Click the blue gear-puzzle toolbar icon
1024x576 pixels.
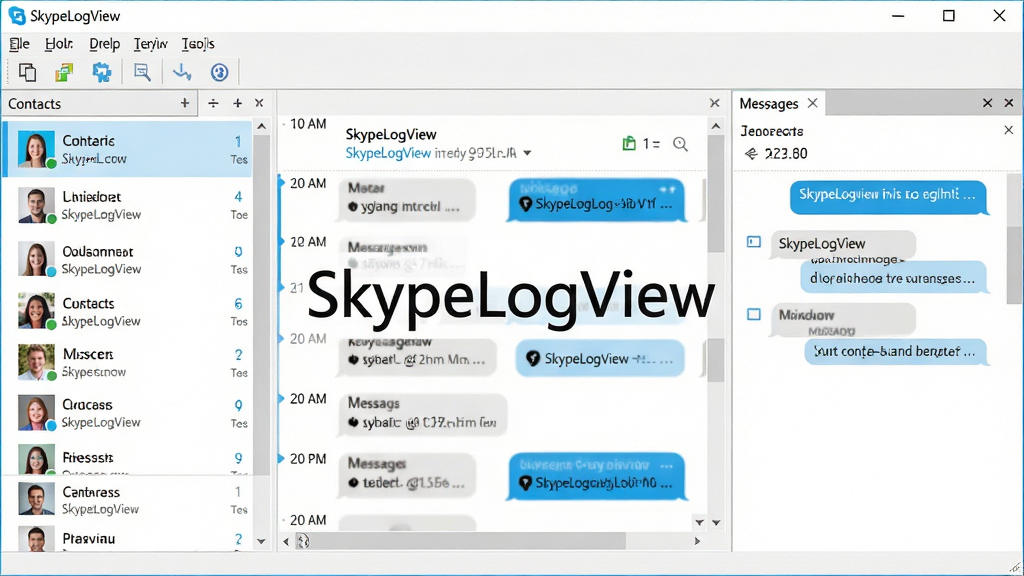pos(101,72)
